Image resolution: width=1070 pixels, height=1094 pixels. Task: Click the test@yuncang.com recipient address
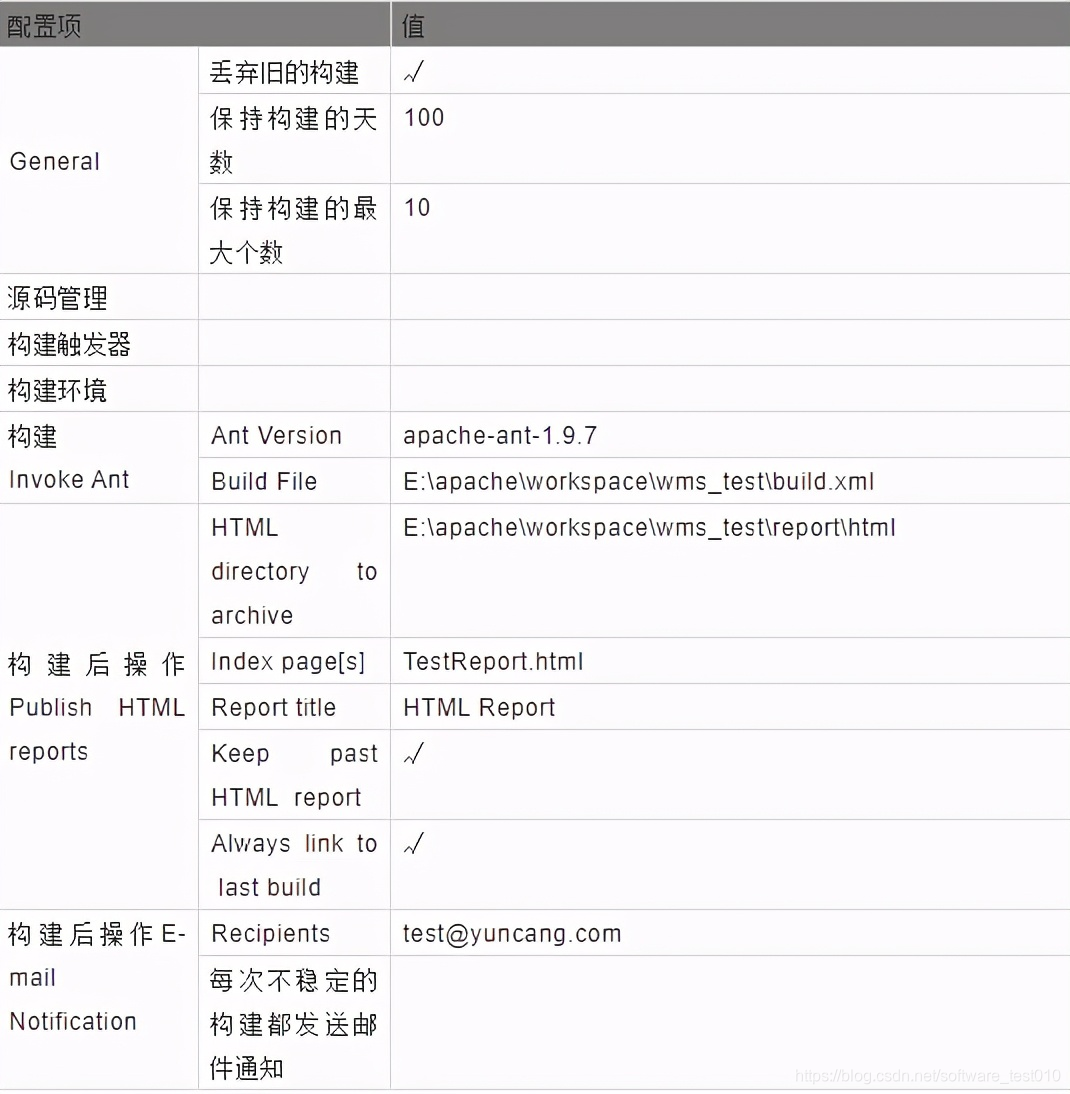point(511,933)
